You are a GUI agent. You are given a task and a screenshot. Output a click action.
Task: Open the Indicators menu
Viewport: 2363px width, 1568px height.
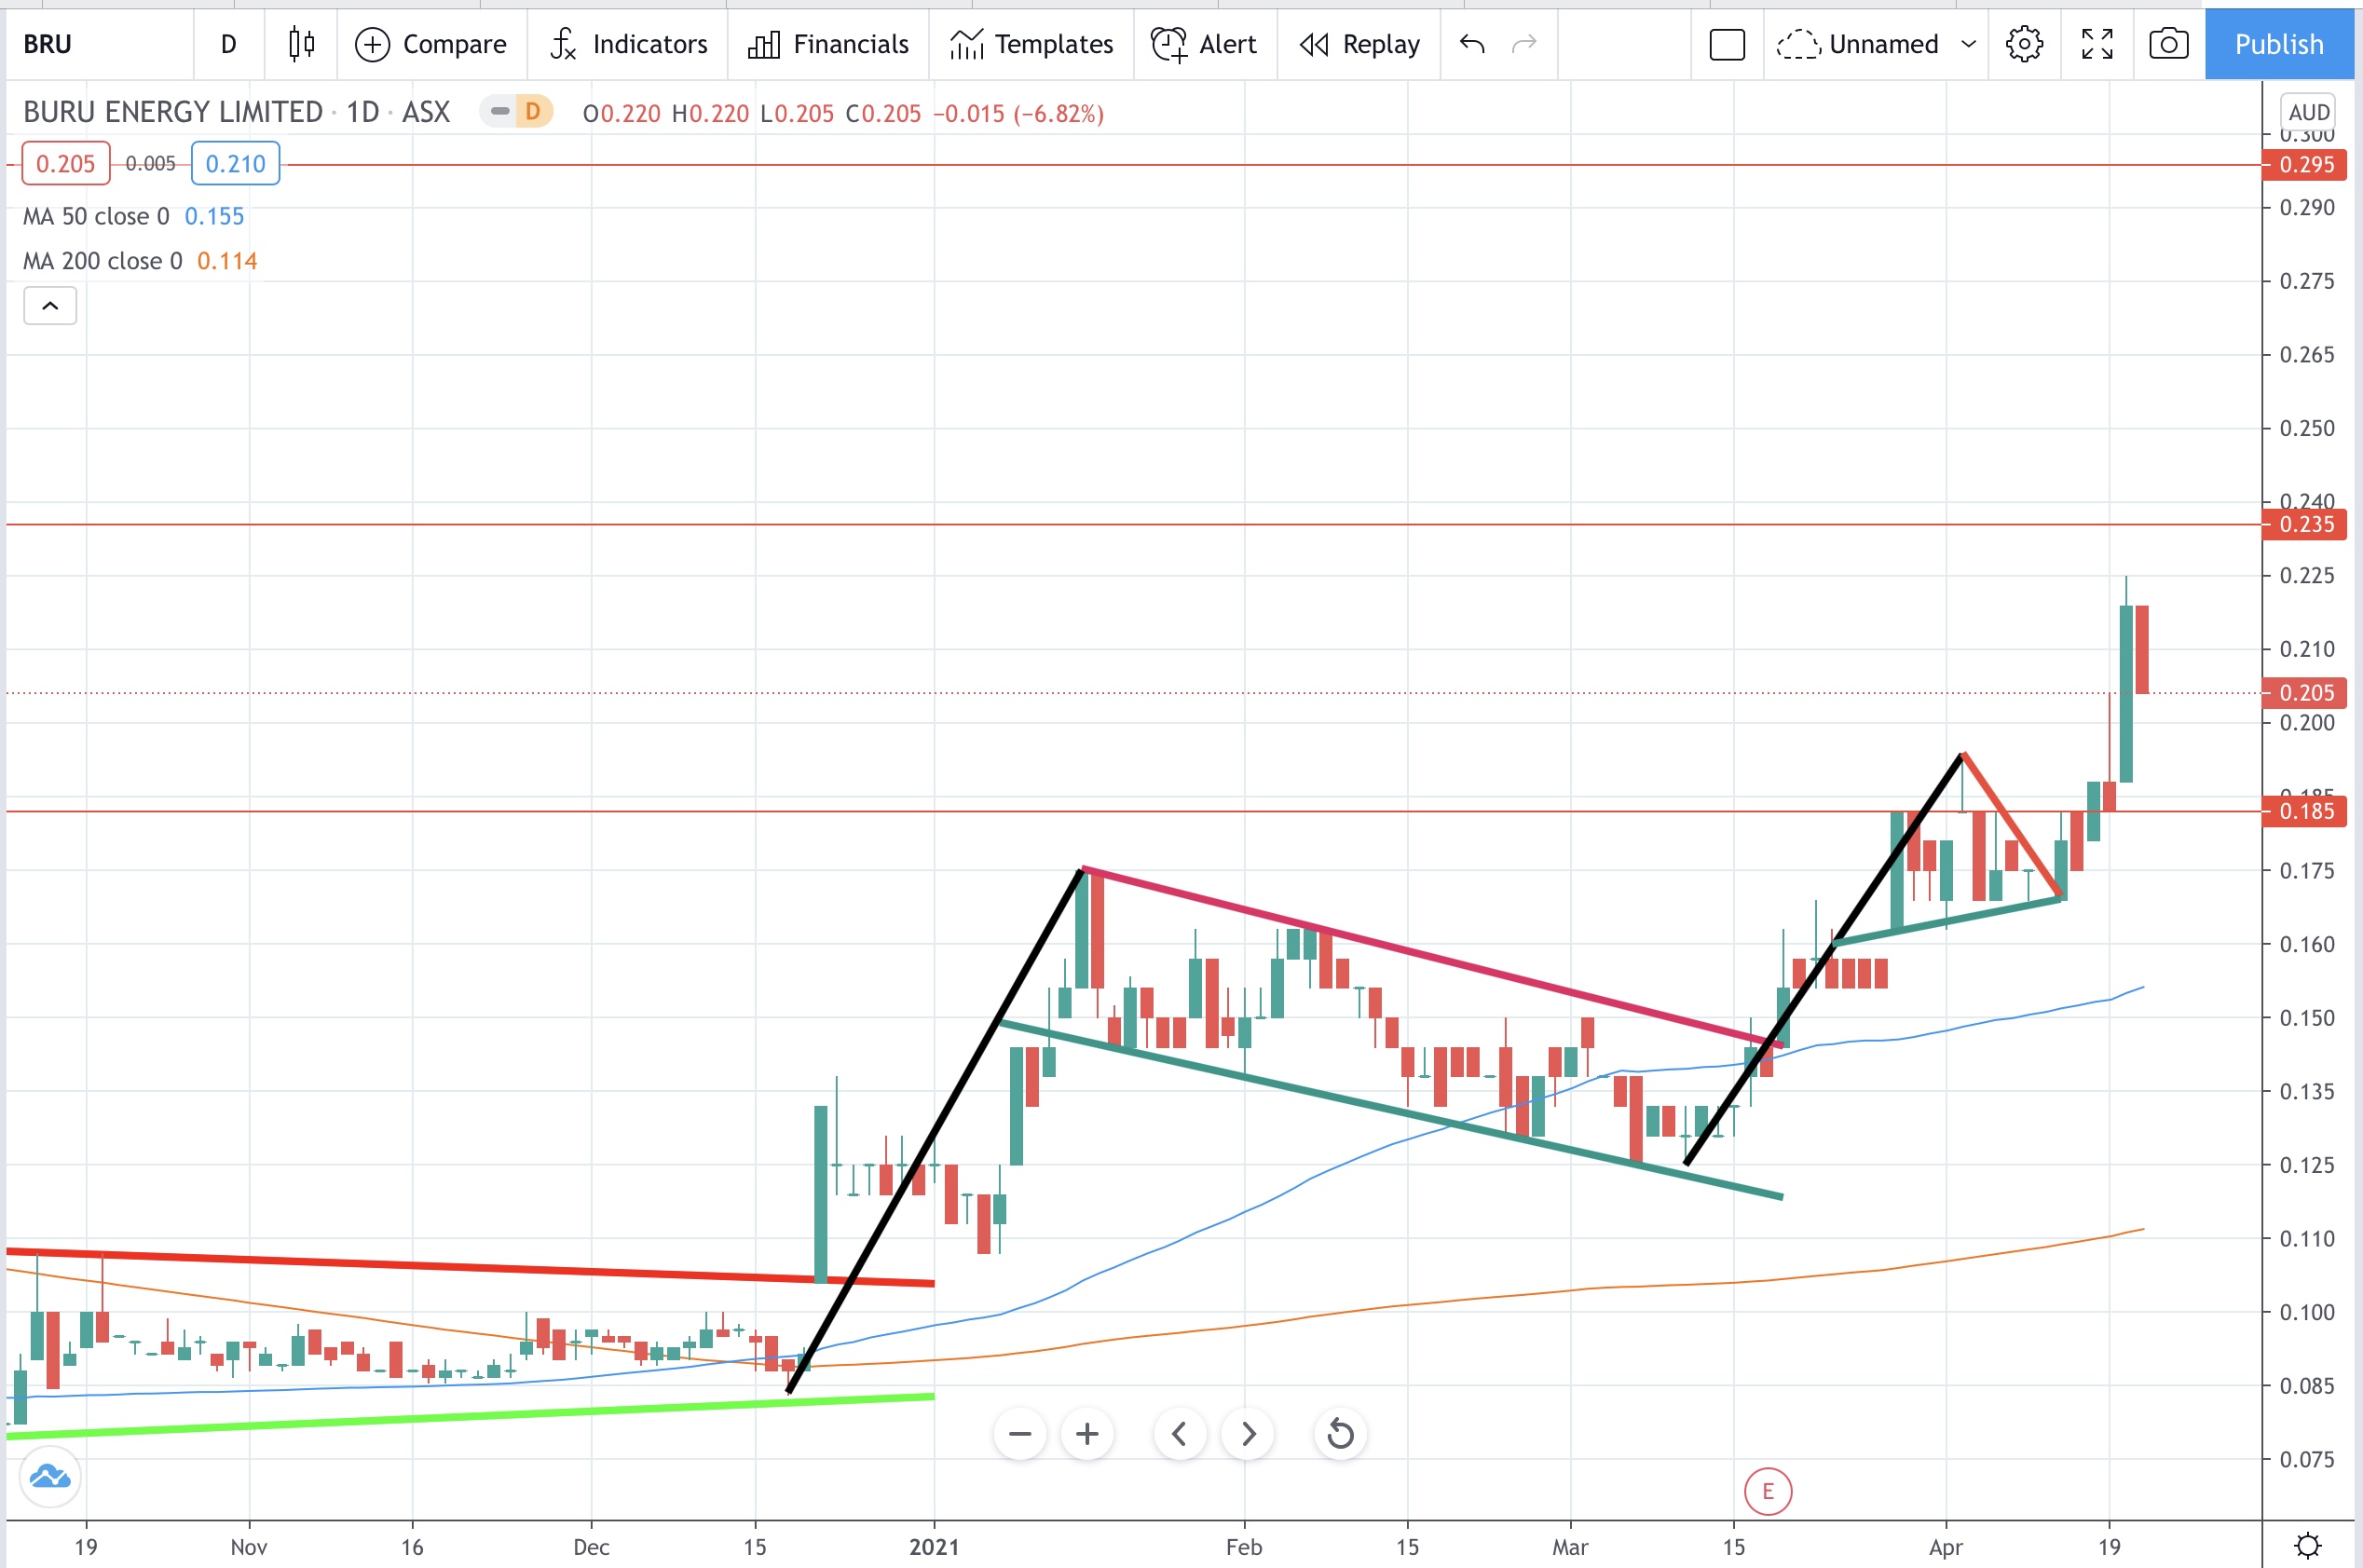coord(628,44)
